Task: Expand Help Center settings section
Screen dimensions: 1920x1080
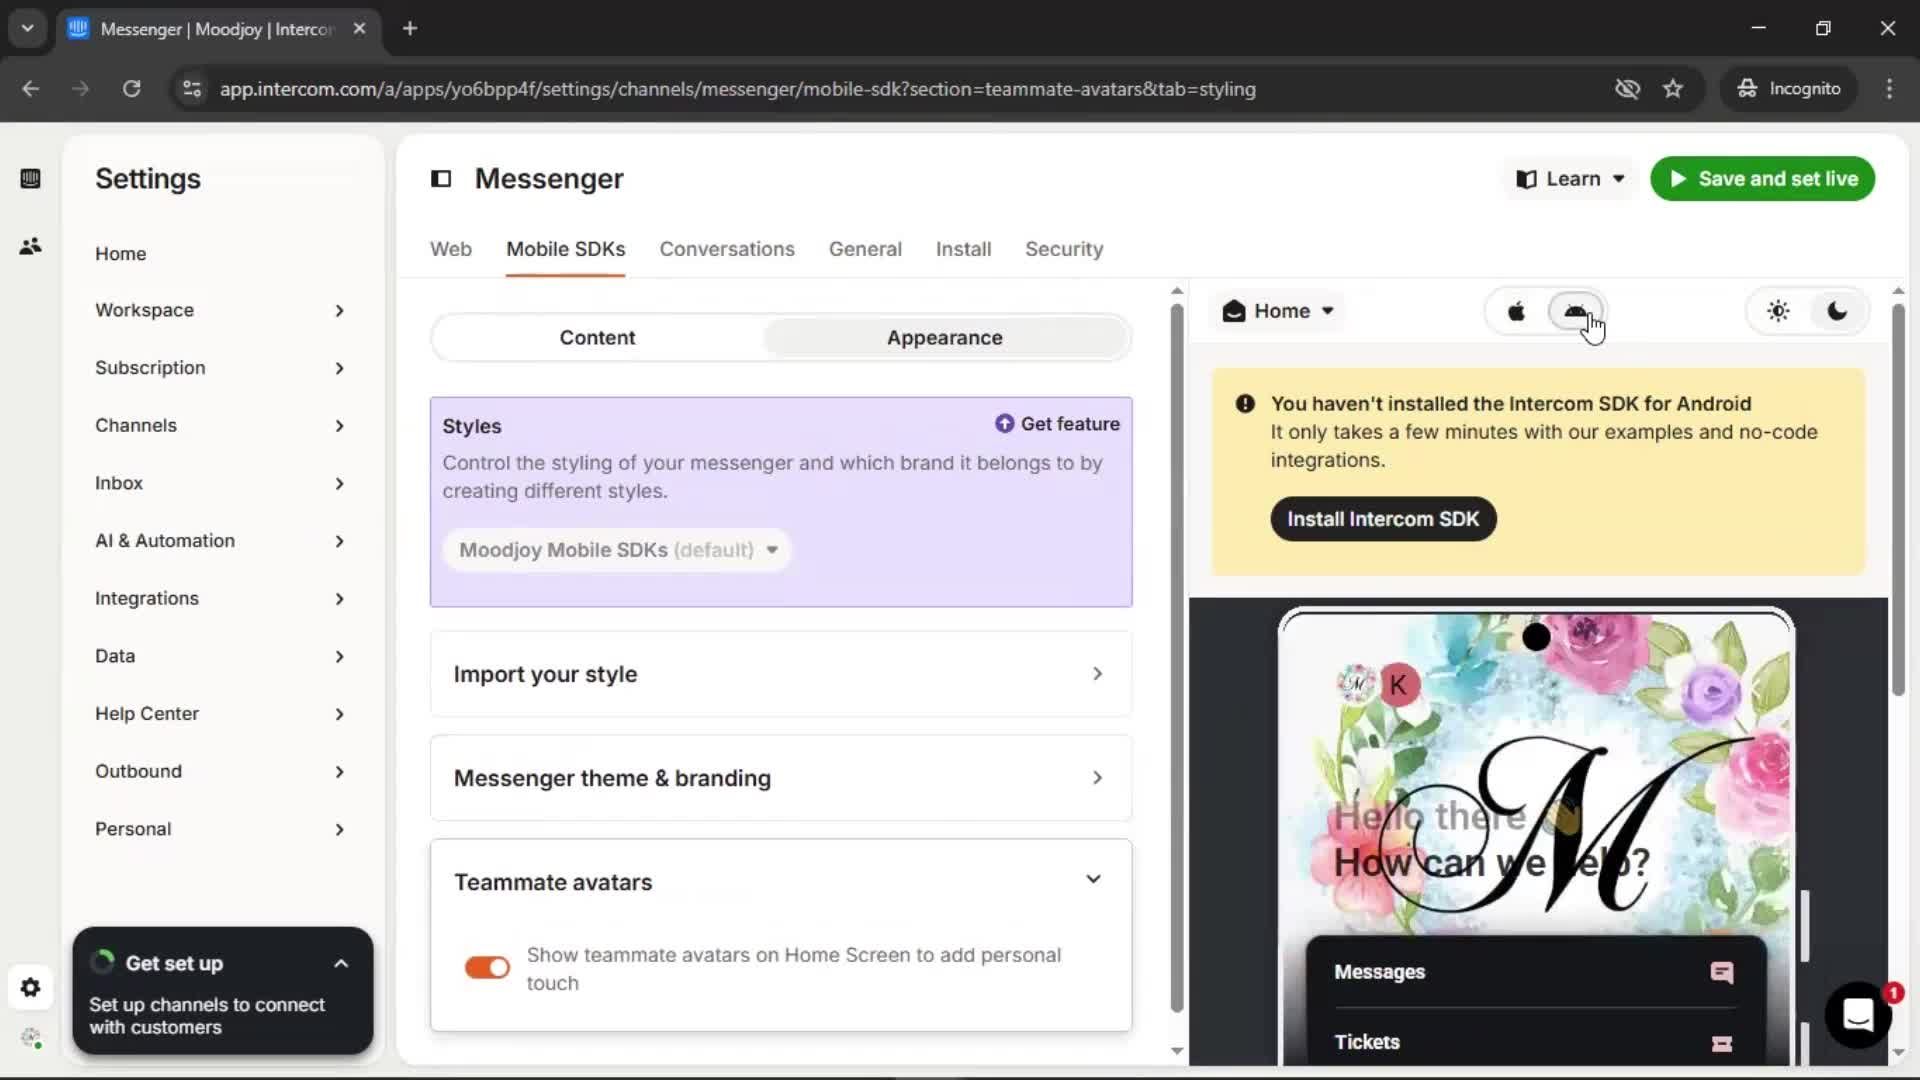Action: coord(220,714)
